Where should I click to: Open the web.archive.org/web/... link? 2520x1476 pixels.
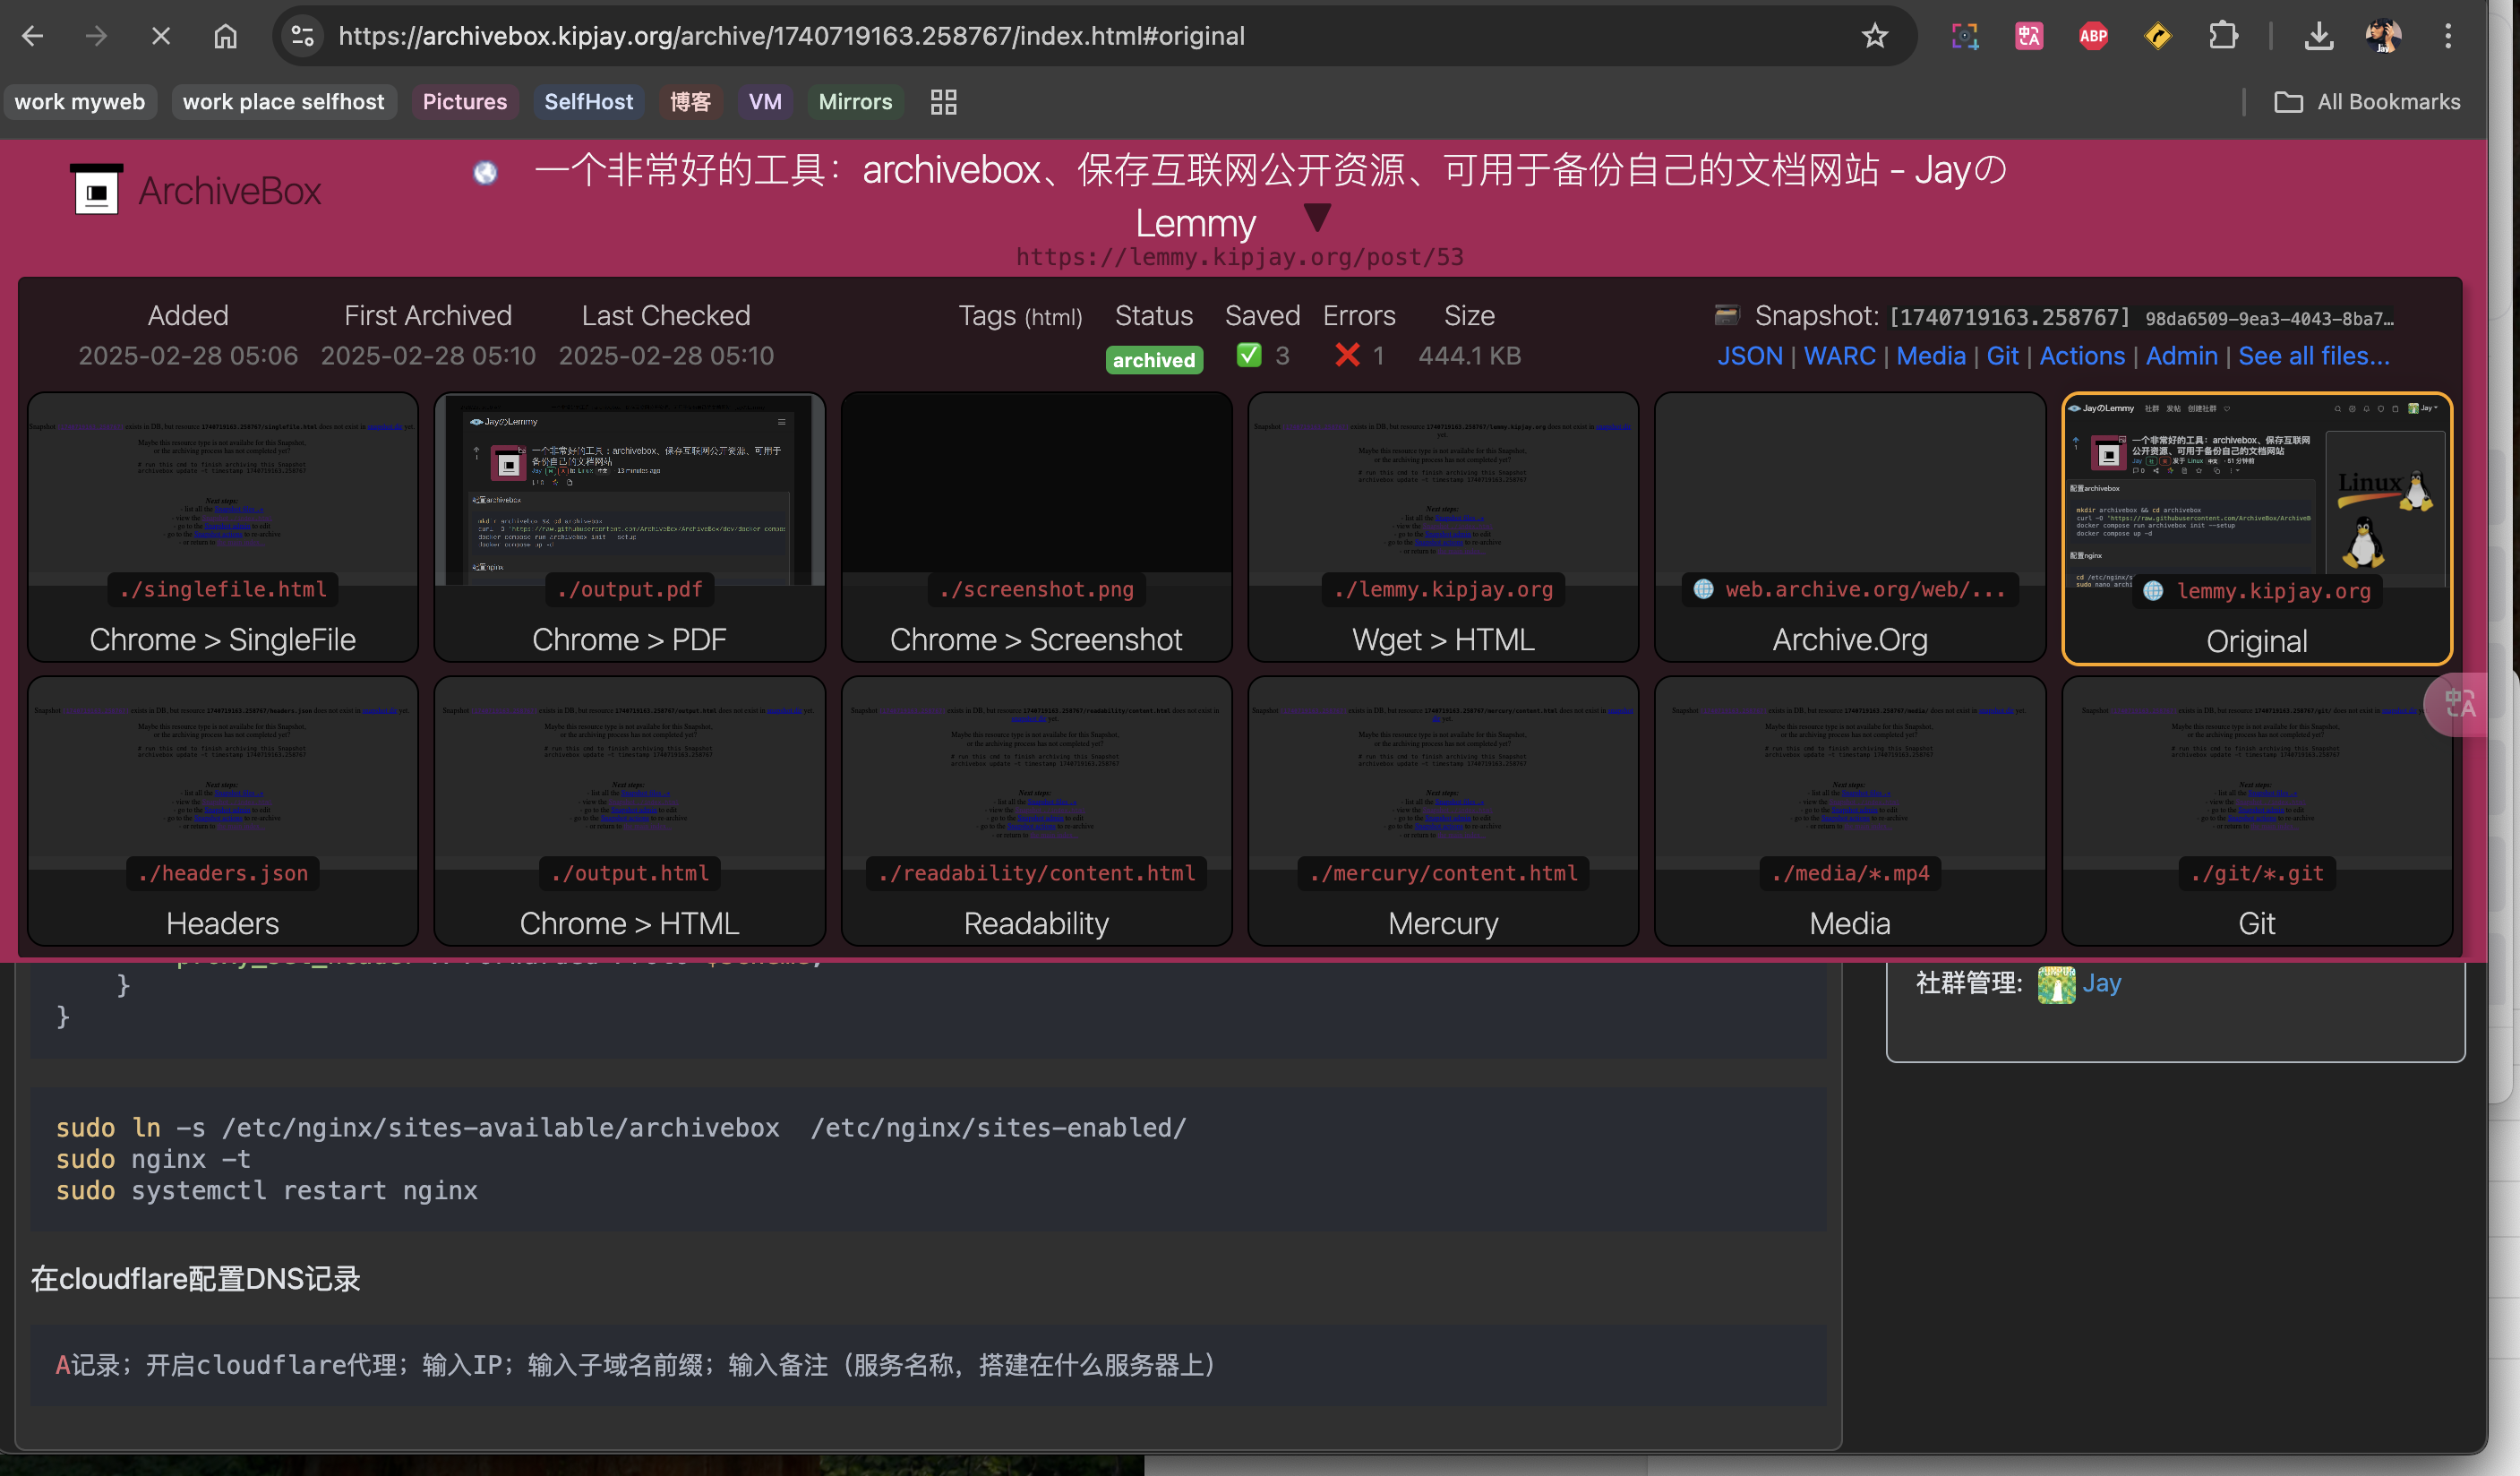(1850, 590)
